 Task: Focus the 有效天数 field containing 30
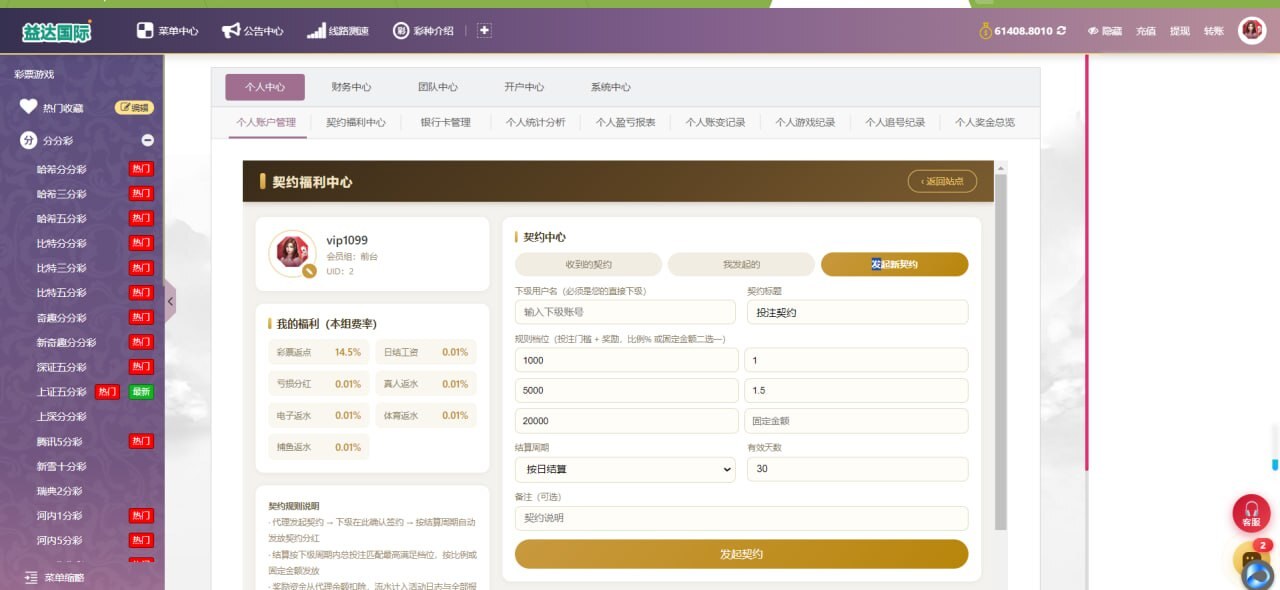pos(858,469)
